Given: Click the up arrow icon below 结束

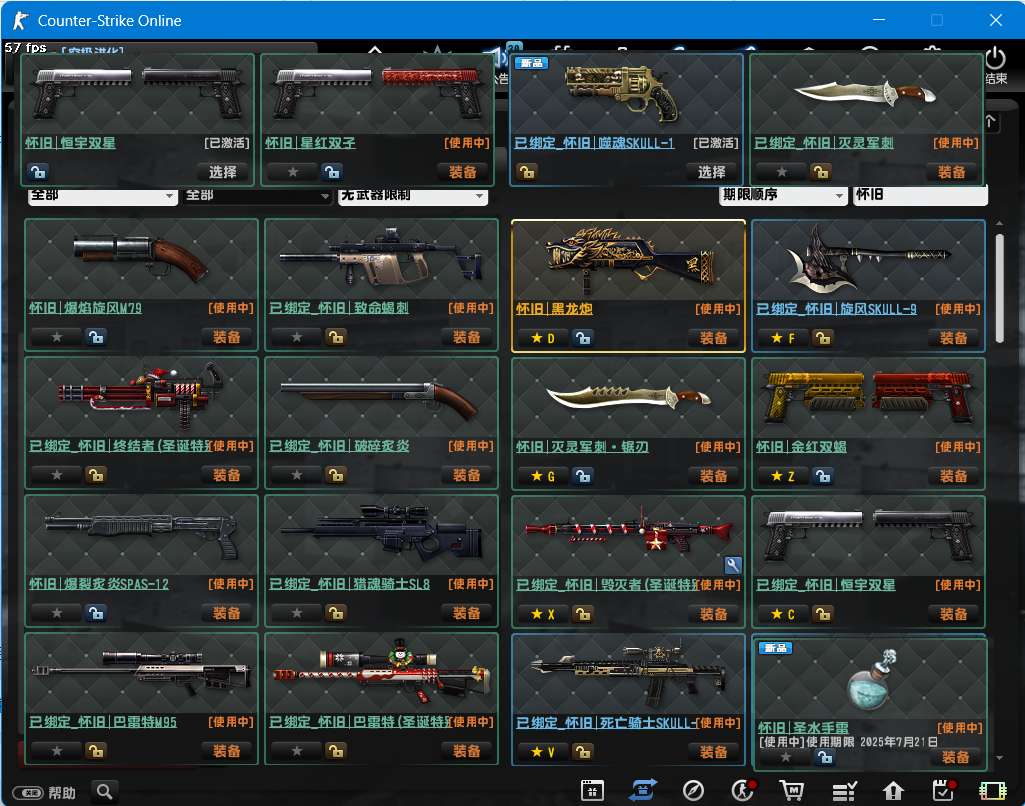Looking at the screenshot, I should 990,121.
